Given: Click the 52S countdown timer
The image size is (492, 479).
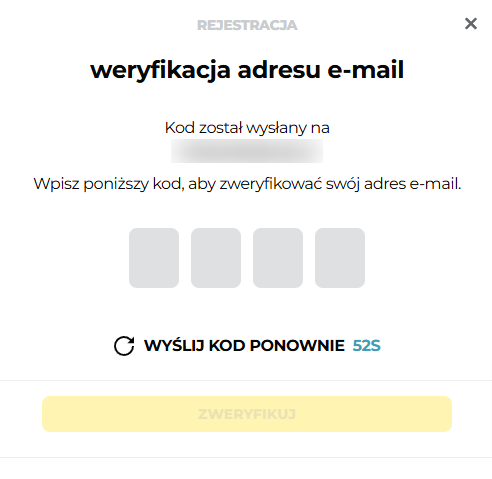Looking at the screenshot, I should (367, 346).
